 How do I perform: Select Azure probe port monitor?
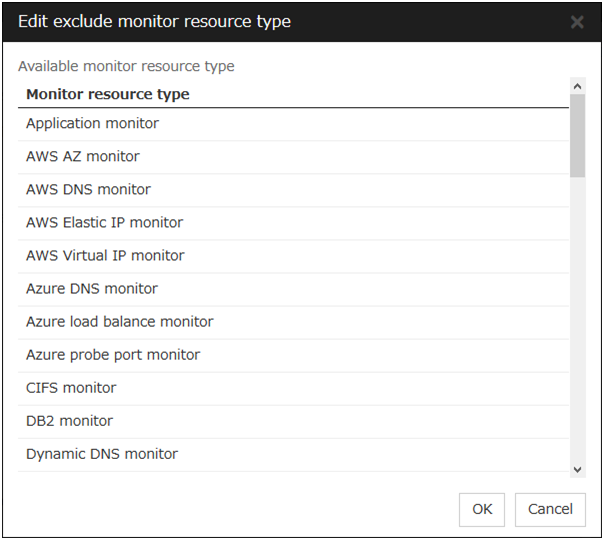pos(113,355)
